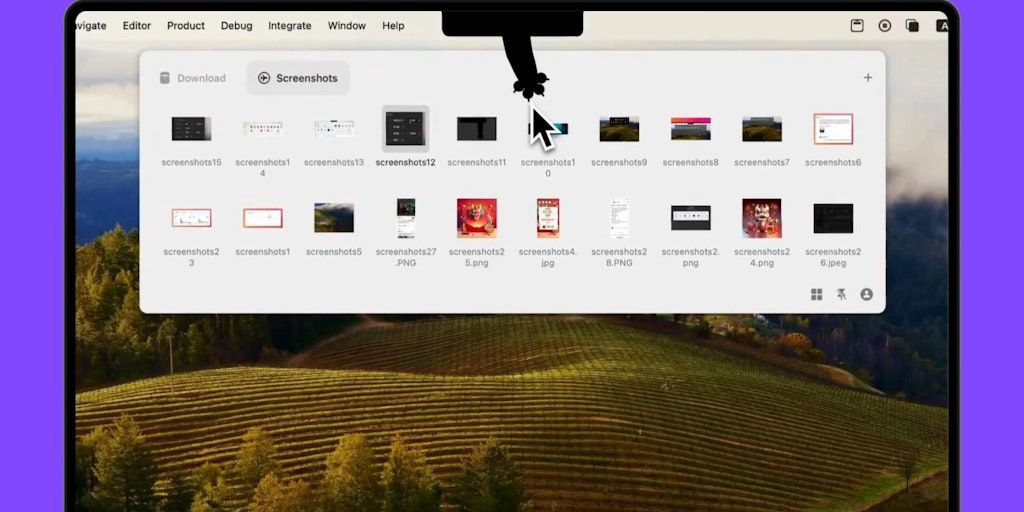Image resolution: width=1024 pixels, height=512 pixels.
Task: Toggle the pin icon in panel
Action: pos(841,295)
